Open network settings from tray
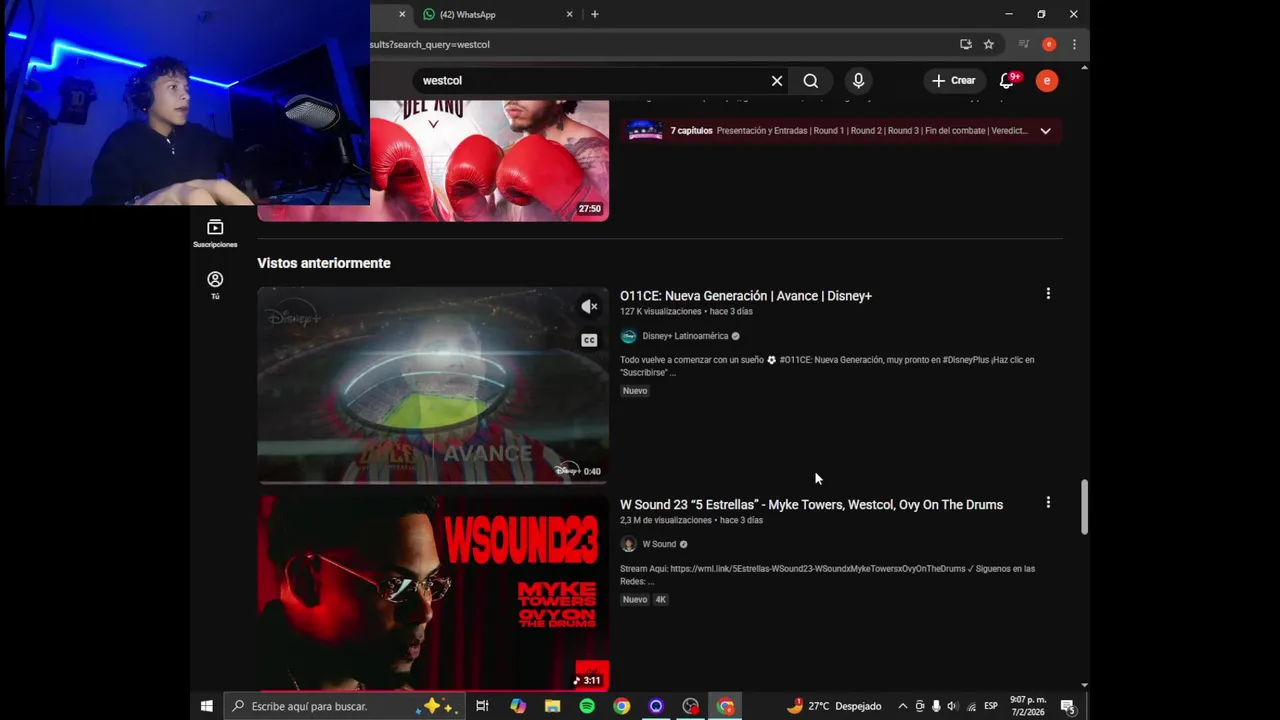The image size is (1280, 720). (971, 706)
